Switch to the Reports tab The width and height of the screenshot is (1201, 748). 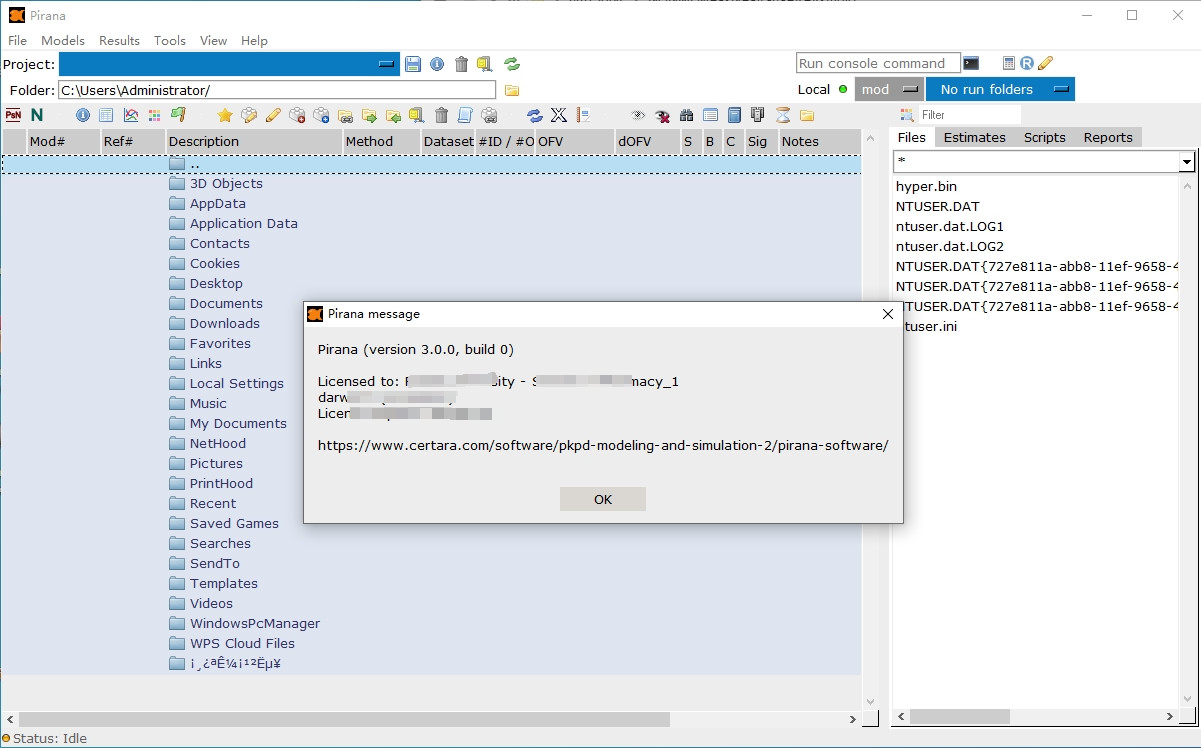tap(1108, 138)
